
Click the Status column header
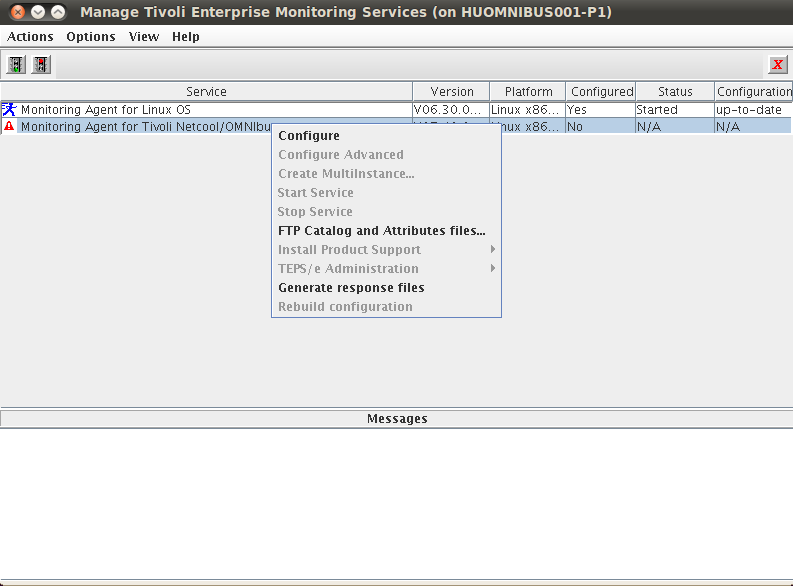(675, 92)
